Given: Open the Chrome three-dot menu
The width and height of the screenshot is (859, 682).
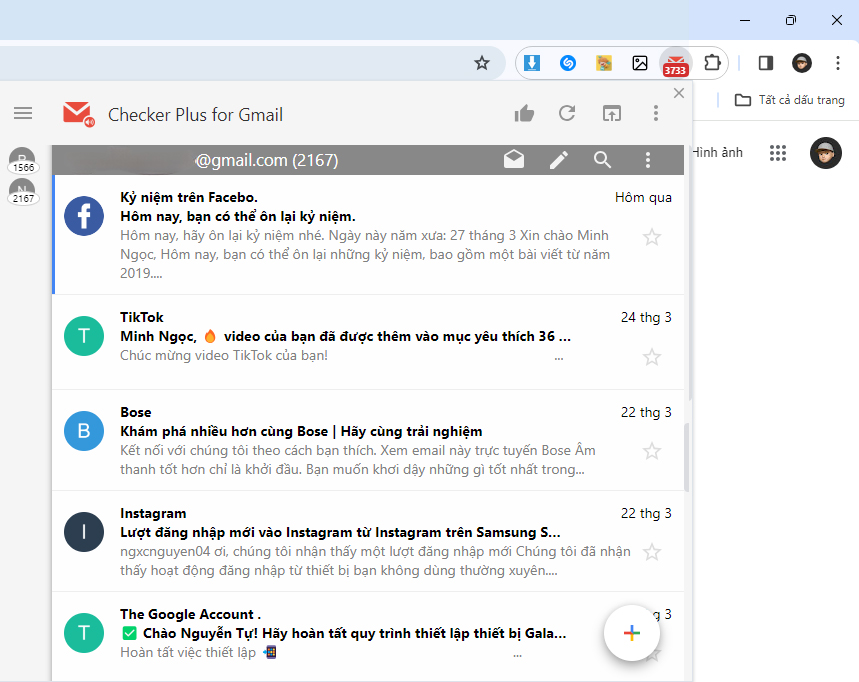Looking at the screenshot, I should pos(838,63).
